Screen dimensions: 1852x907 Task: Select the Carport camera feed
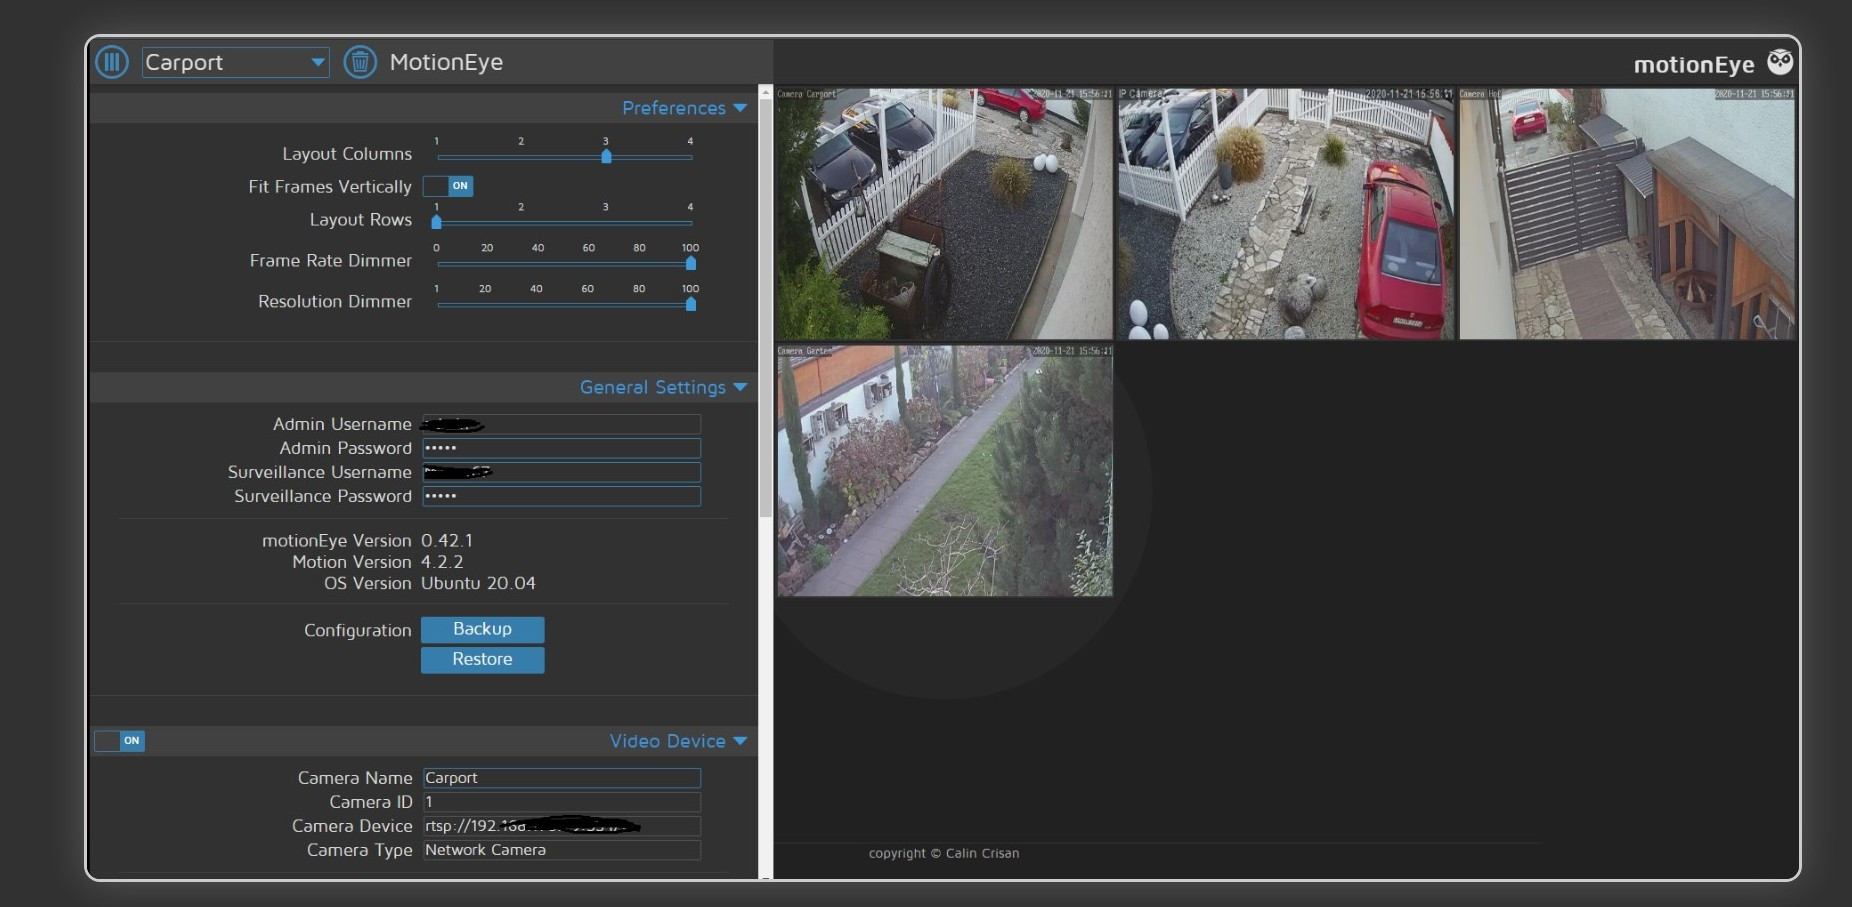click(945, 214)
